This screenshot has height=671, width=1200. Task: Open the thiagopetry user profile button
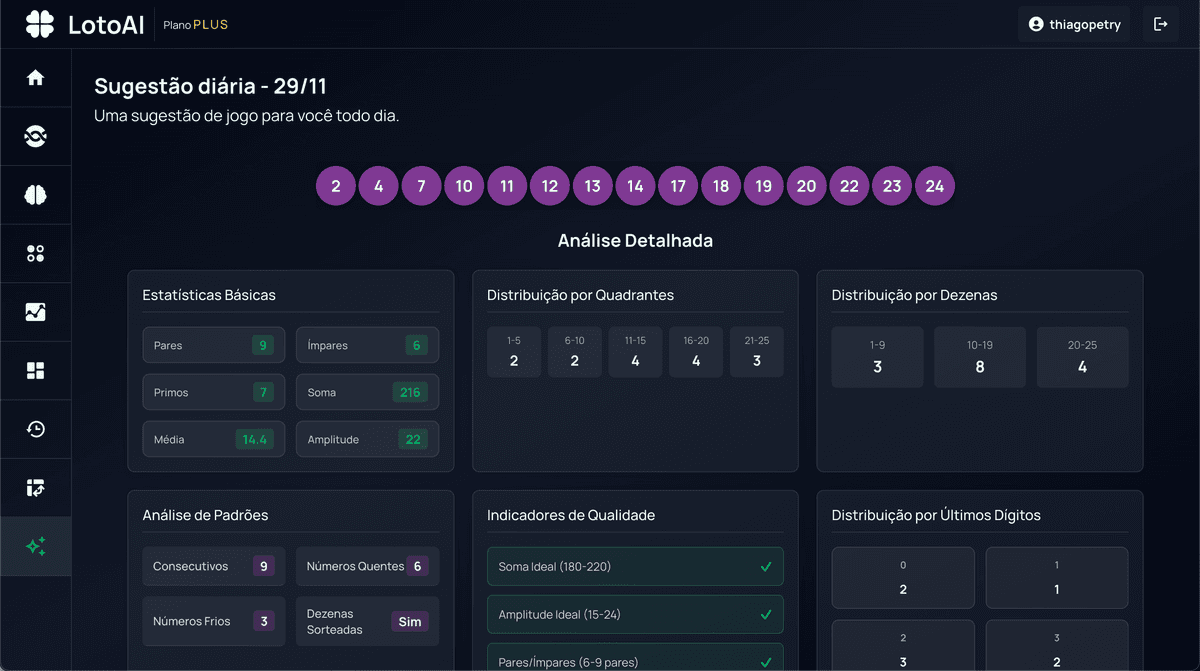pyautogui.click(x=1074, y=24)
